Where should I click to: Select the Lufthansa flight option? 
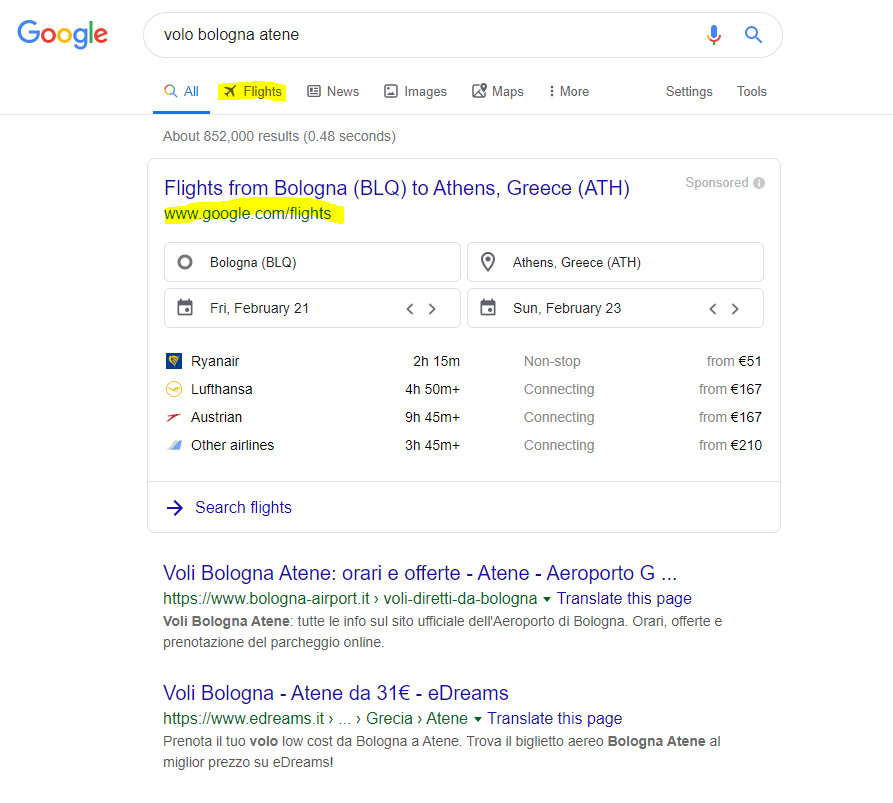[x=463, y=389]
